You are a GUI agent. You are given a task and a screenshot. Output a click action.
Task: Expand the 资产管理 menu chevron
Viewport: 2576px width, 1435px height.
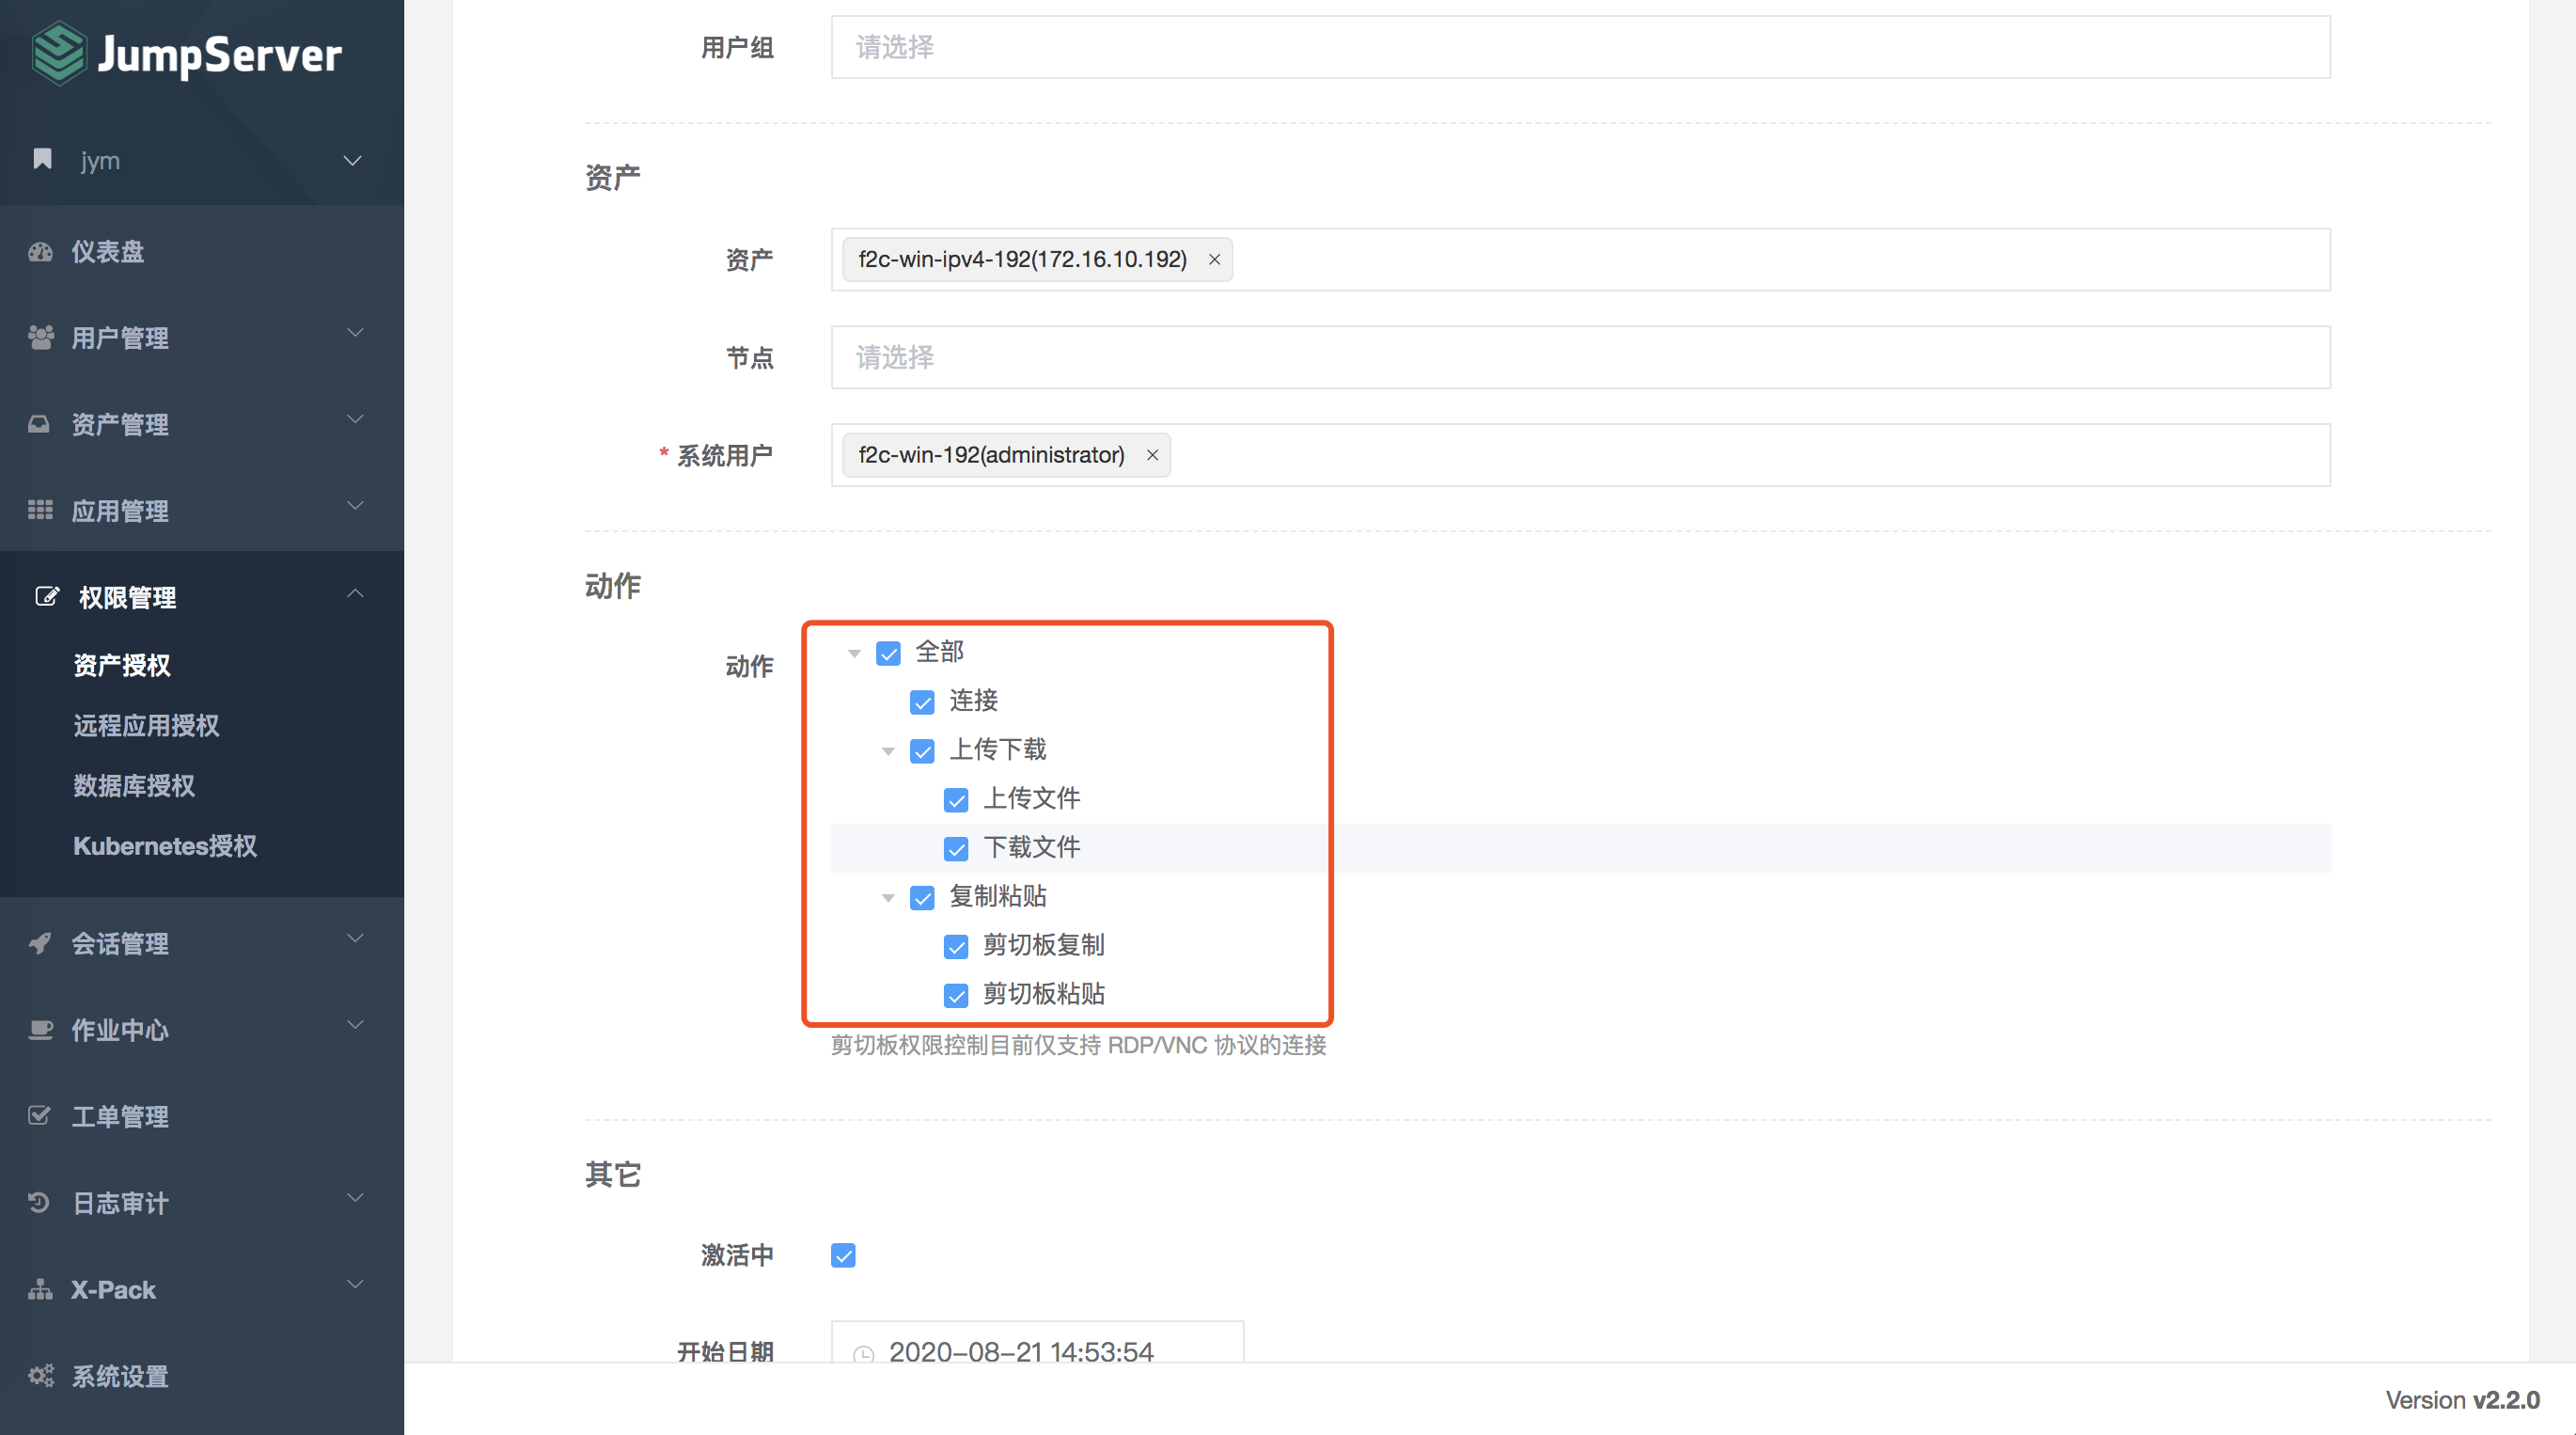(355, 420)
